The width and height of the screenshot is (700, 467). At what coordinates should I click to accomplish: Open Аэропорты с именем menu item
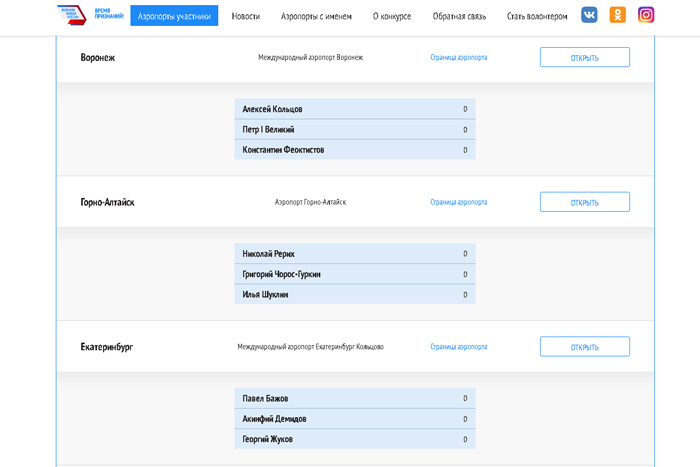316,17
